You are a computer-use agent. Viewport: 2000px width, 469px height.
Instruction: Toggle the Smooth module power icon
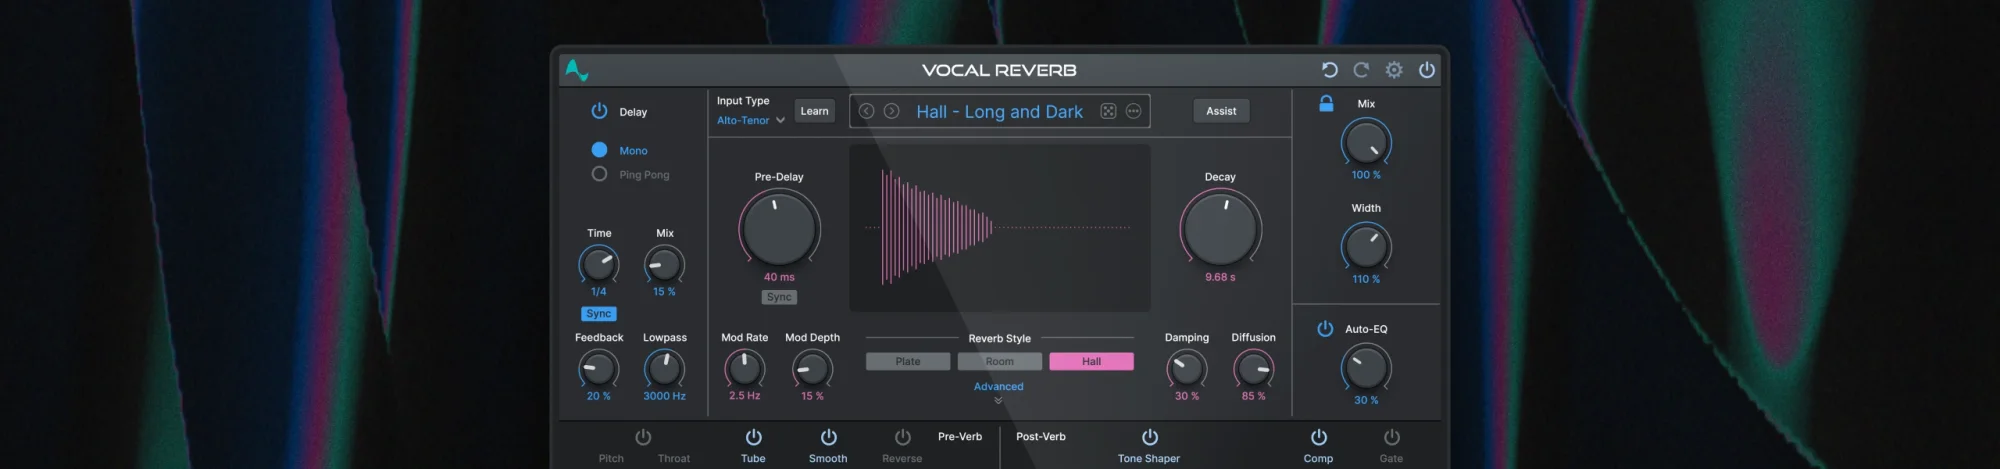click(x=829, y=437)
